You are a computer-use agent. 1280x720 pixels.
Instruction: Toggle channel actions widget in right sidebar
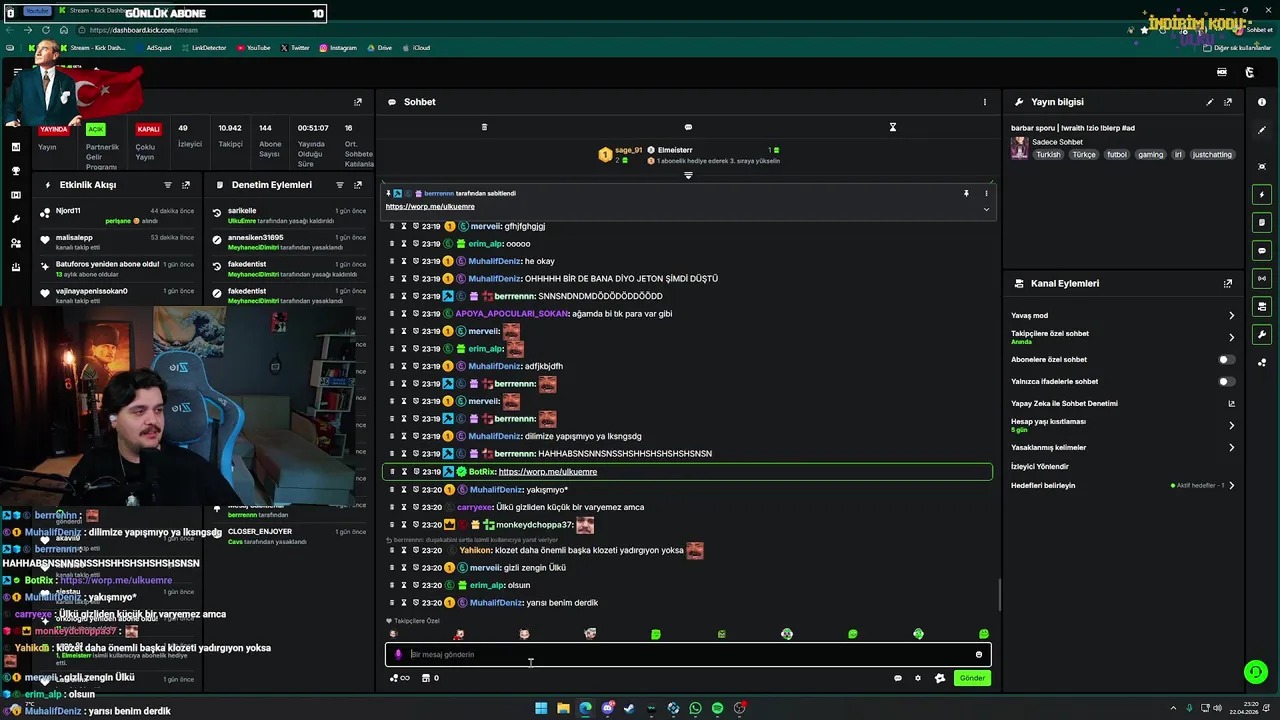click(1262, 306)
